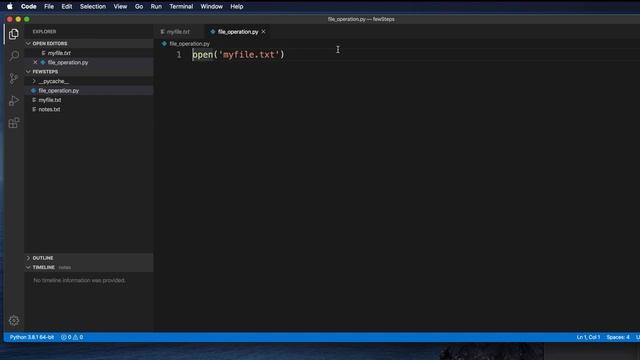Click Spaces: 4 indentation setting
The width and height of the screenshot is (640, 360).
pyautogui.click(x=618, y=337)
